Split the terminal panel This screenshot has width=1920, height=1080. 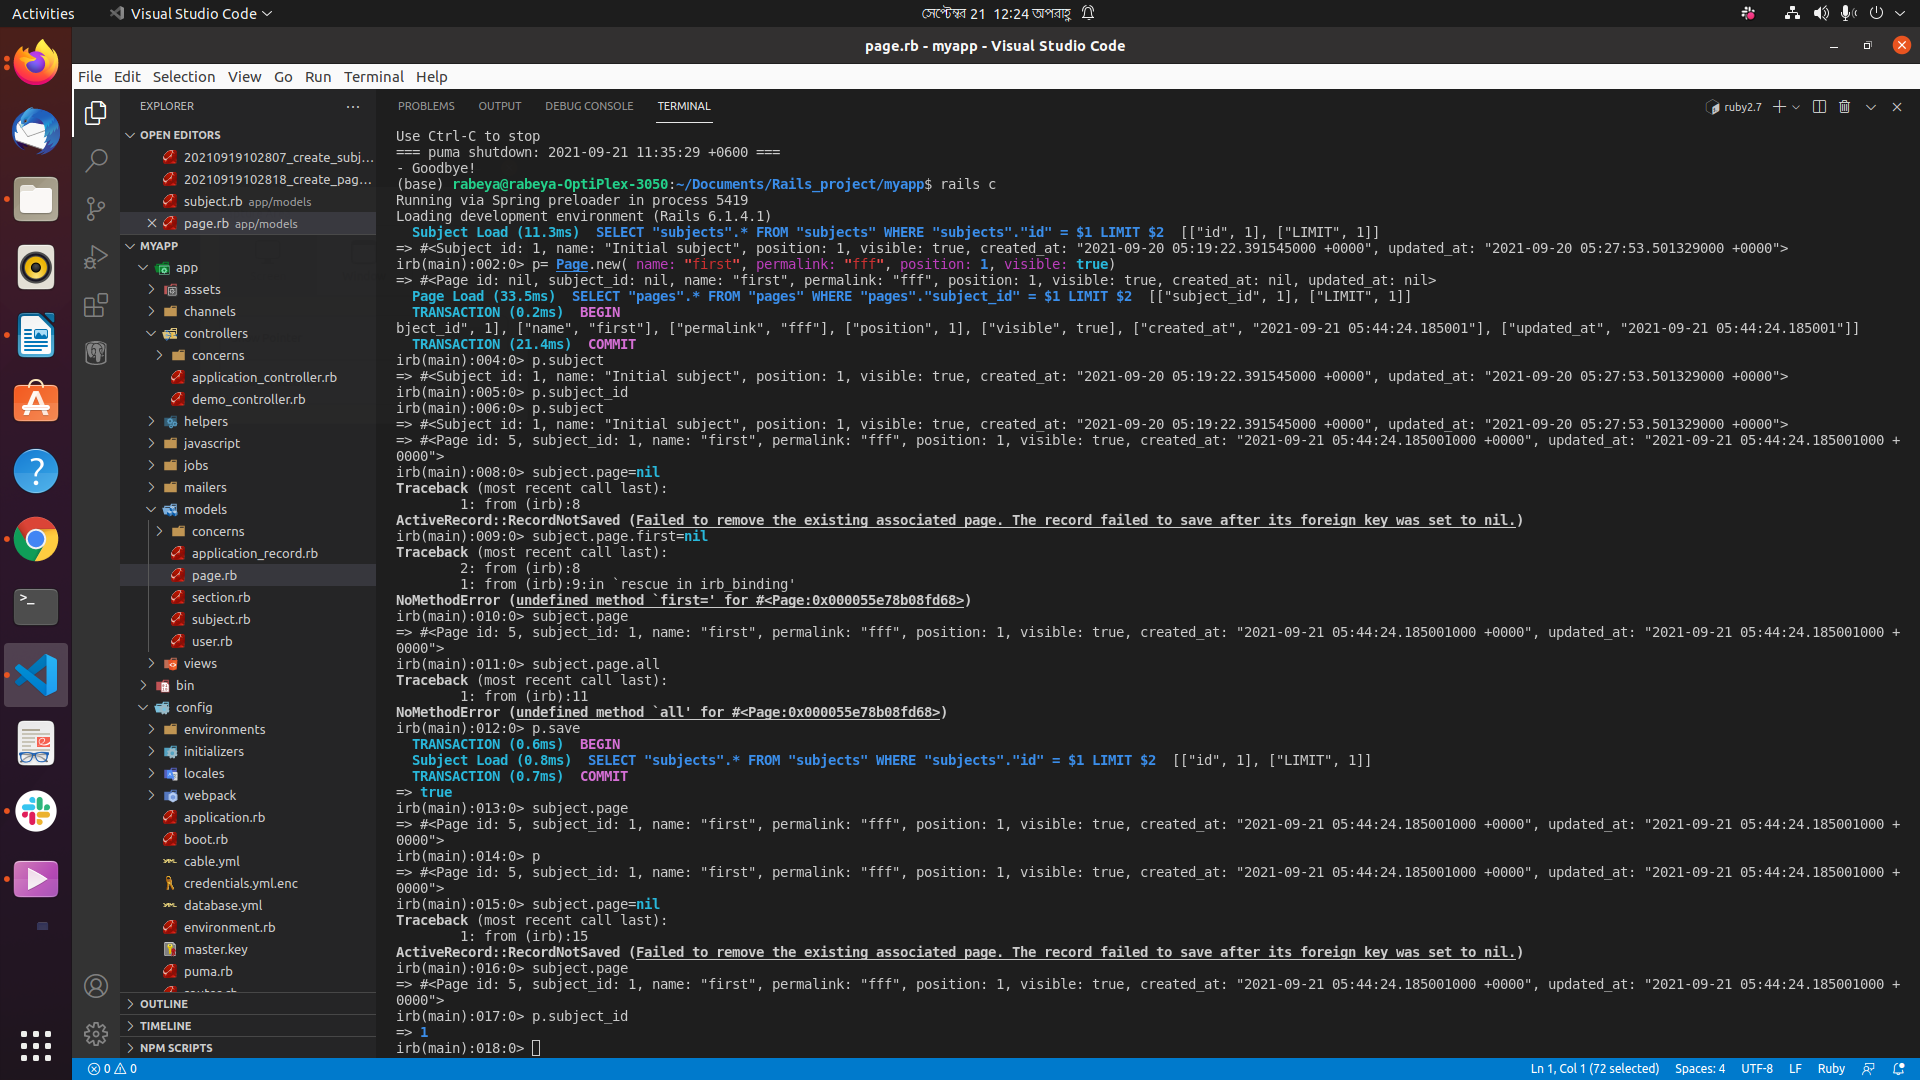pyautogui.click(x=1819, y=107)
